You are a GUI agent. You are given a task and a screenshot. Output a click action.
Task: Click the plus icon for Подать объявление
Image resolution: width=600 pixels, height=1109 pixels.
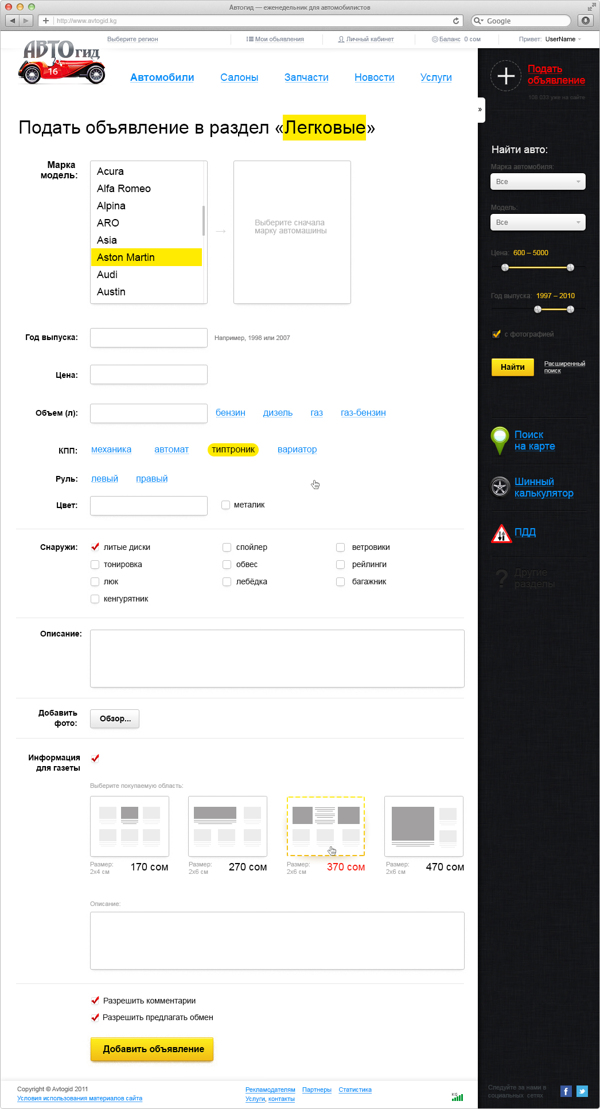(507, 76)
